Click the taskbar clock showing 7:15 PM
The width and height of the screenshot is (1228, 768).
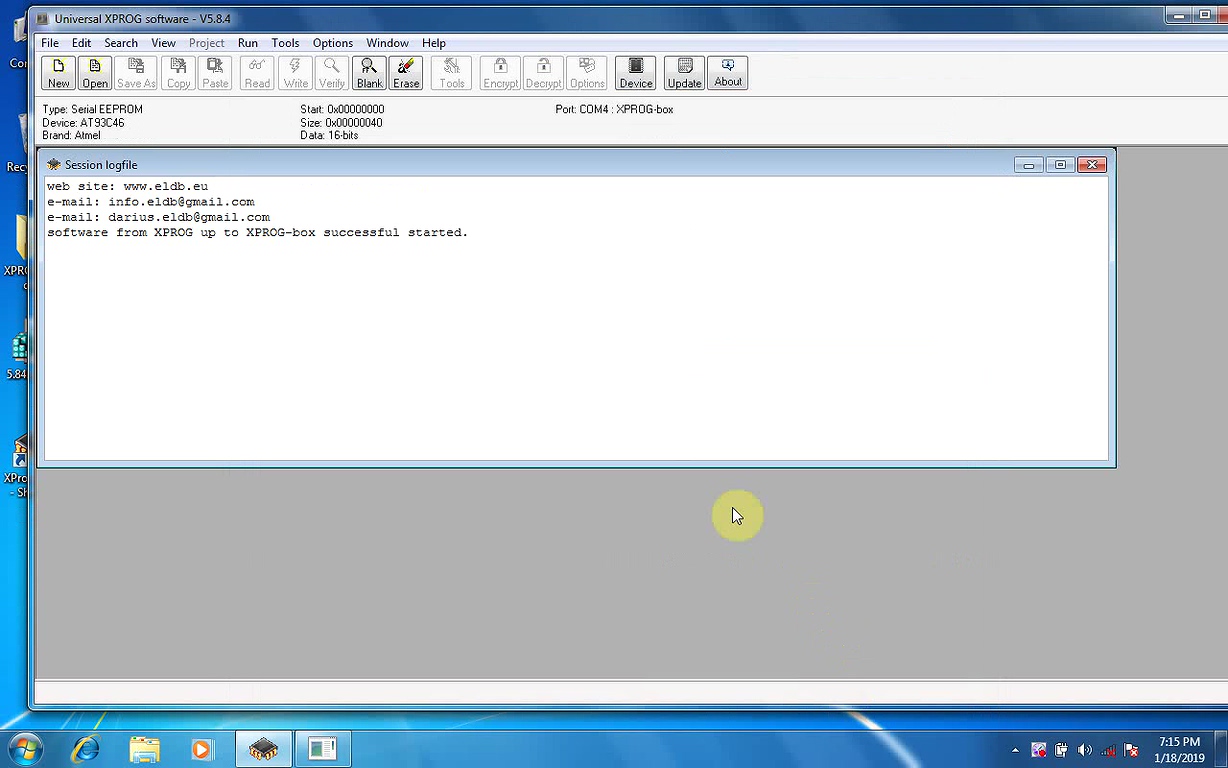point(1180,750)
